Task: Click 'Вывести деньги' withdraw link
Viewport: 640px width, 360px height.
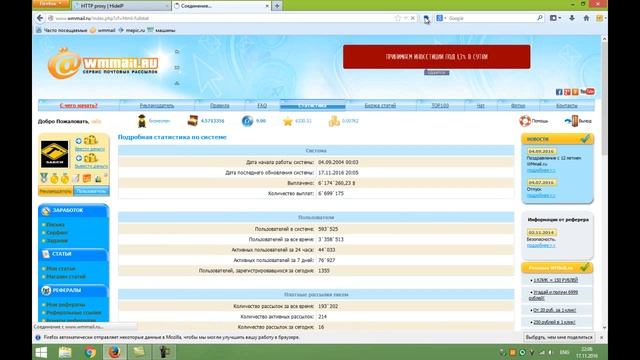Action: coord(91,166)
